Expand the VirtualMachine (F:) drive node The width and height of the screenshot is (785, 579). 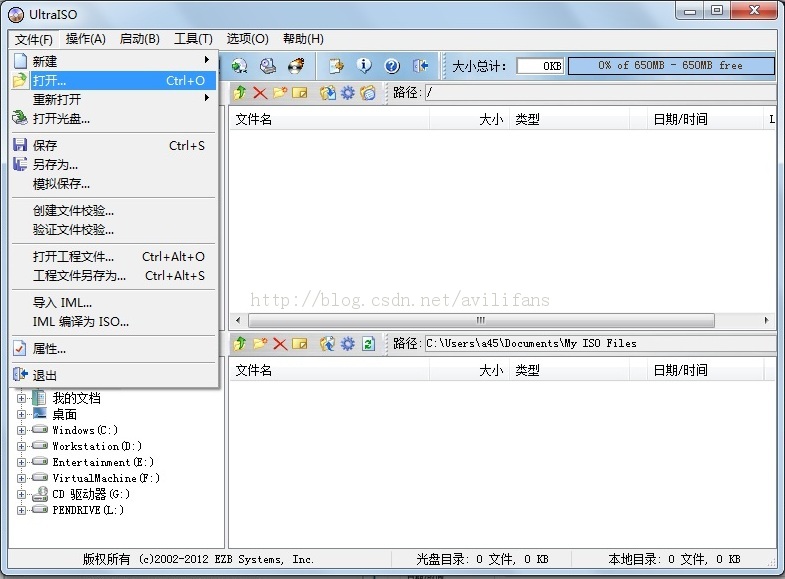(x=22, y=478)
